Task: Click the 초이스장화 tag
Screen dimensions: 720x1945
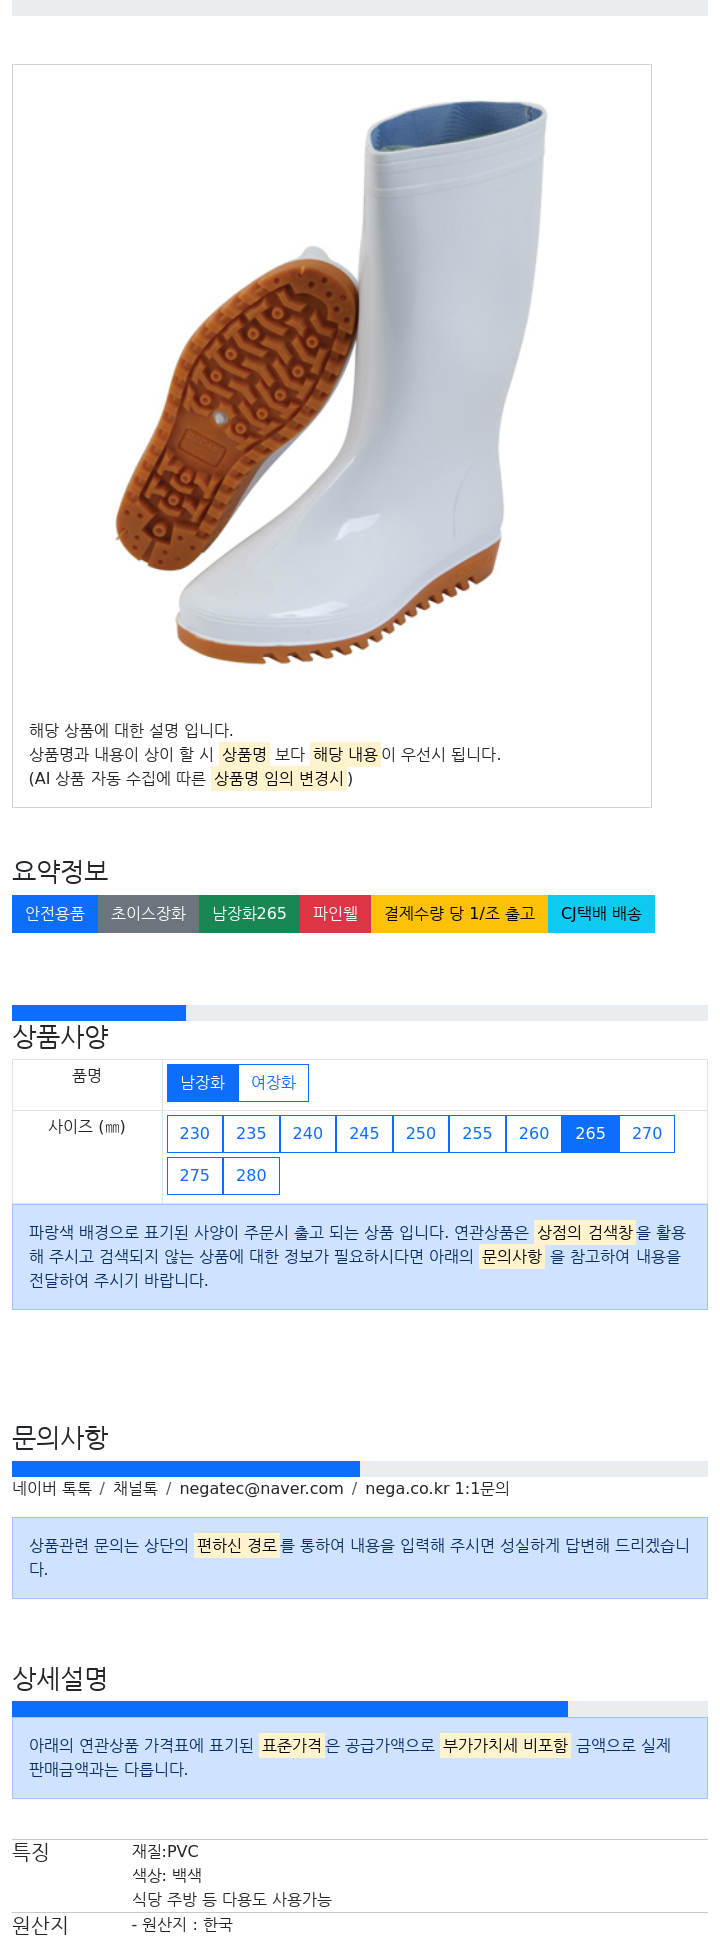Action: [148, 914]
